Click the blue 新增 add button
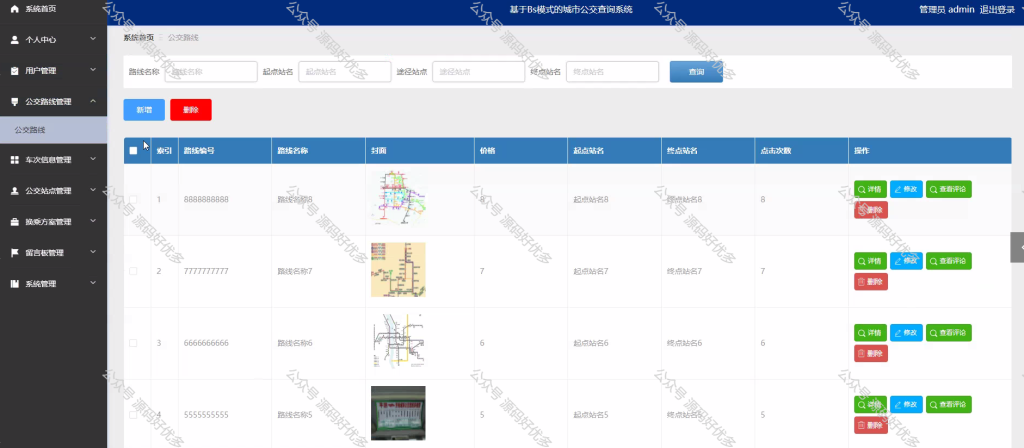 144,110
